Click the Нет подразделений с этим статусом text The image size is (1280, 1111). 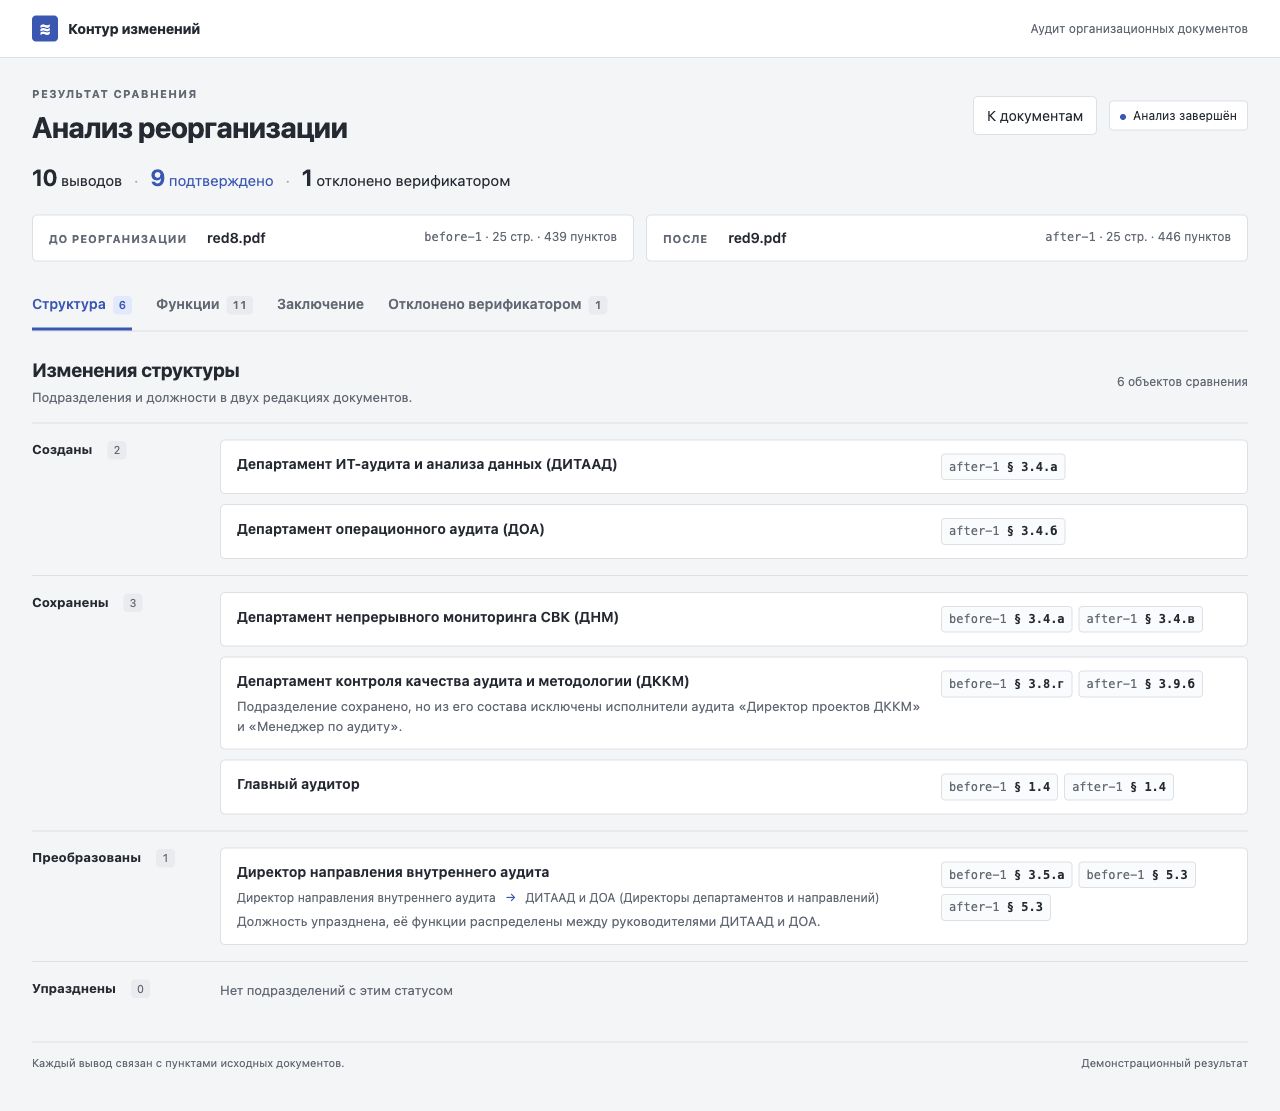(x=336, y=991)
